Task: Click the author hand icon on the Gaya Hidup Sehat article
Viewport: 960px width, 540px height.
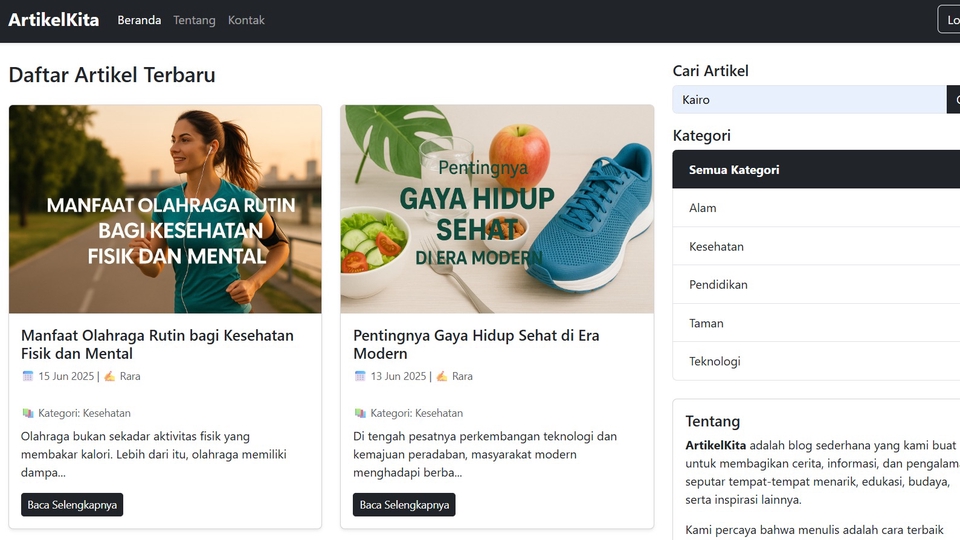Action: [x=442, y=376]
